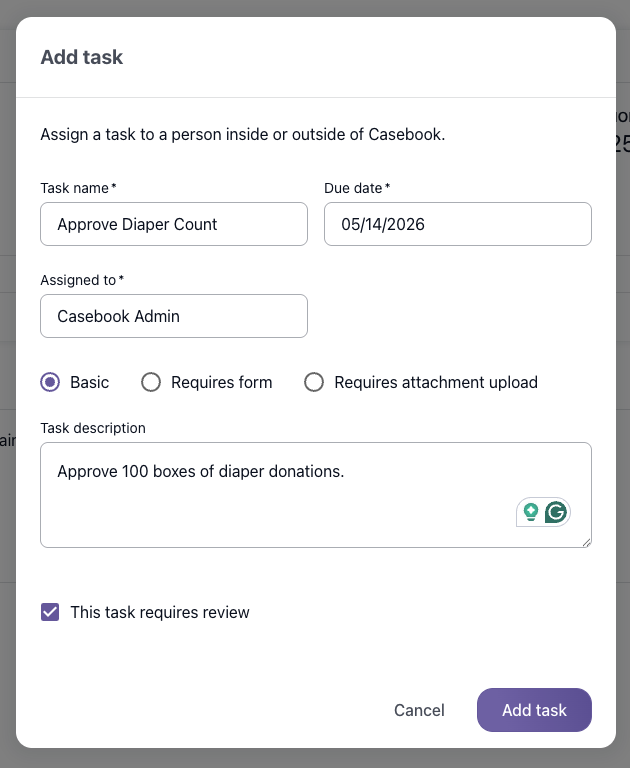The image size is (630, 768).
Task: Uncheck the This task requires review checkbox
Action: 50,612
